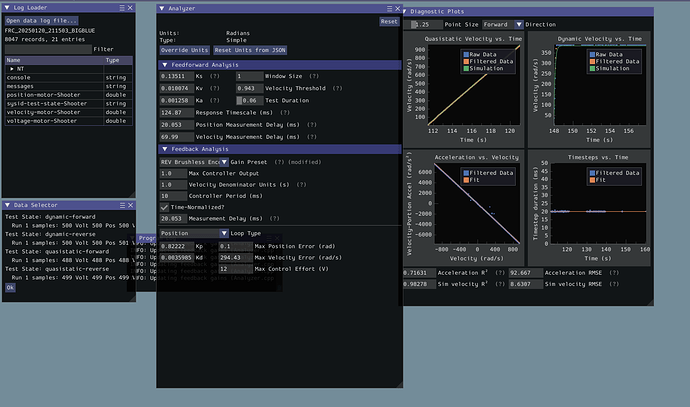Click the Velocity Threshold input field
The width and height of the screenshot is (690, 407).
coord(250,88)
